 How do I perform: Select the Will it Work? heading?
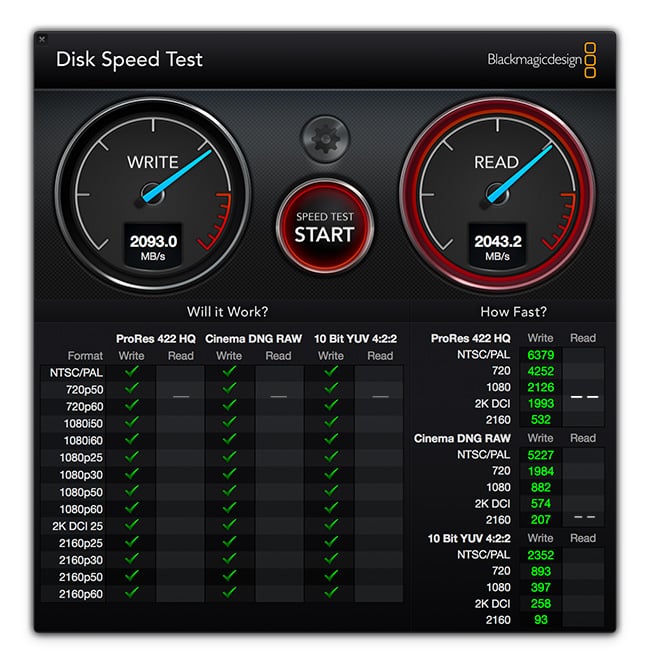(x=227, y=312)
